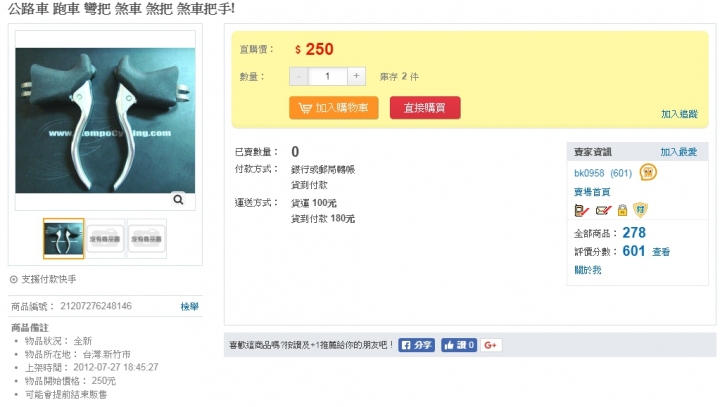Screen dimensions: 720x407
Task: Share product via Facebook 分享 button
Action: coord(416,345)
